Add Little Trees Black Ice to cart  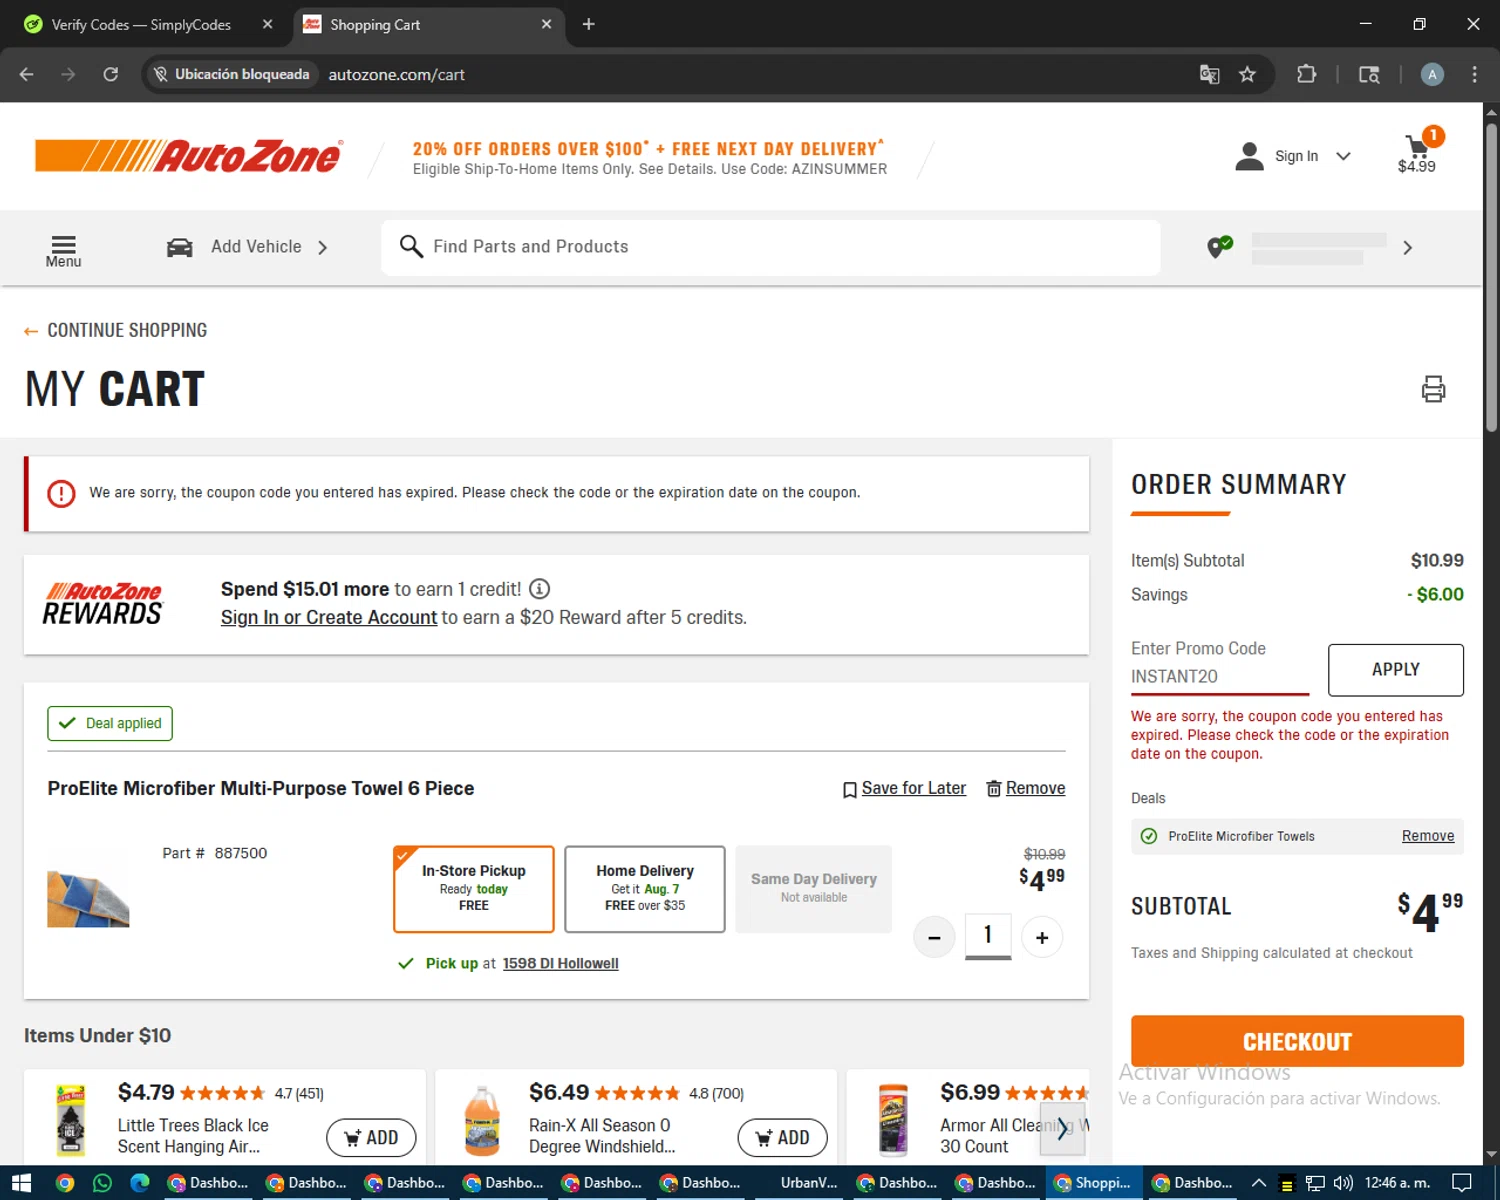coord(371,1137)
